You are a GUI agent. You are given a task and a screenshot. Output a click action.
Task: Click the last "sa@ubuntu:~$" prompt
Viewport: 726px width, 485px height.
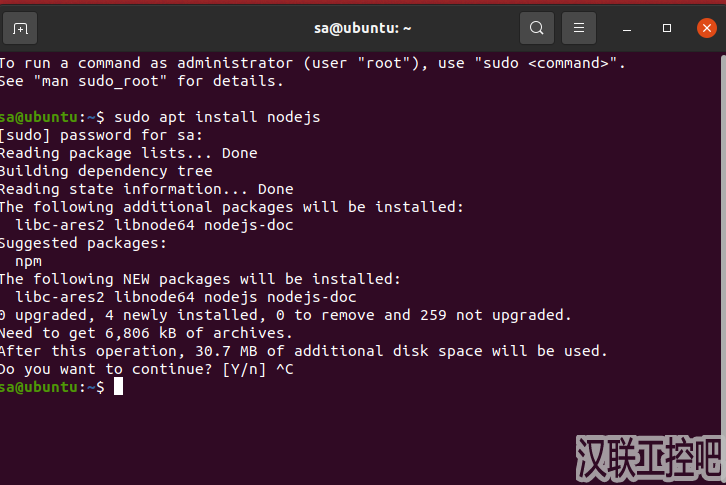pyautogui.click(x=52, y=387)
